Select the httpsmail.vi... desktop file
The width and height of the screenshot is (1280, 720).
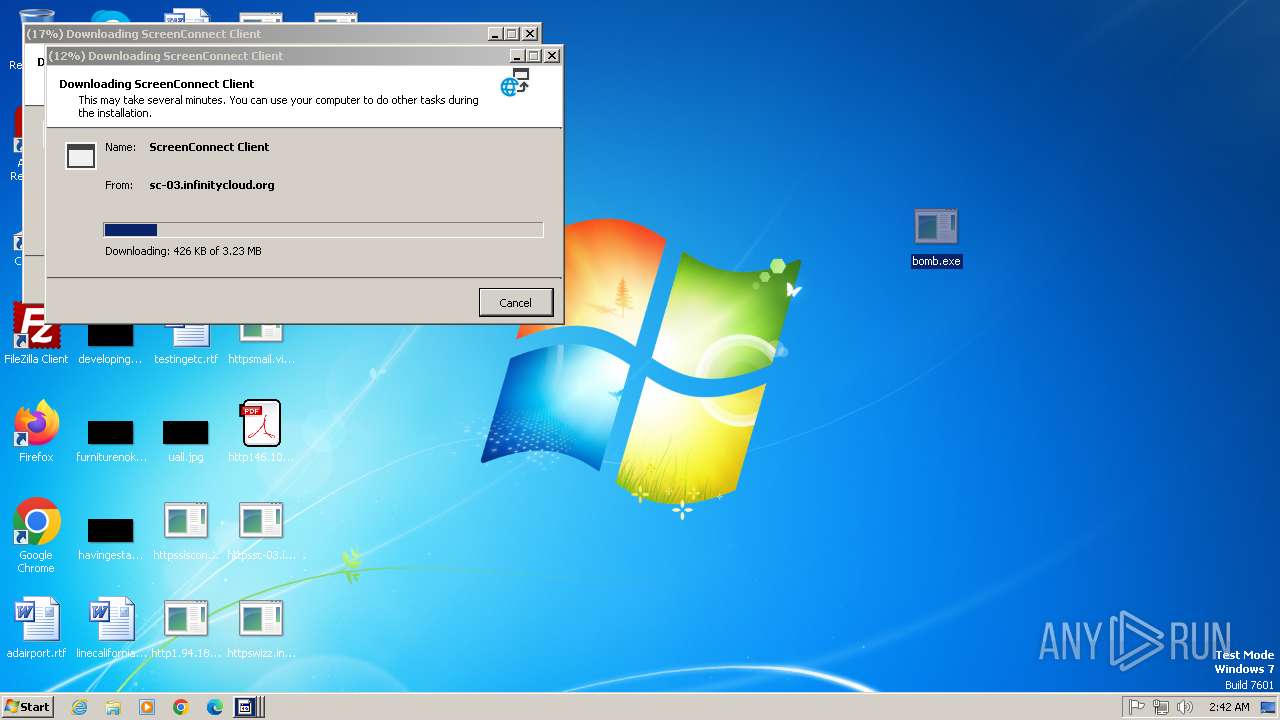[x=261, y=345]
